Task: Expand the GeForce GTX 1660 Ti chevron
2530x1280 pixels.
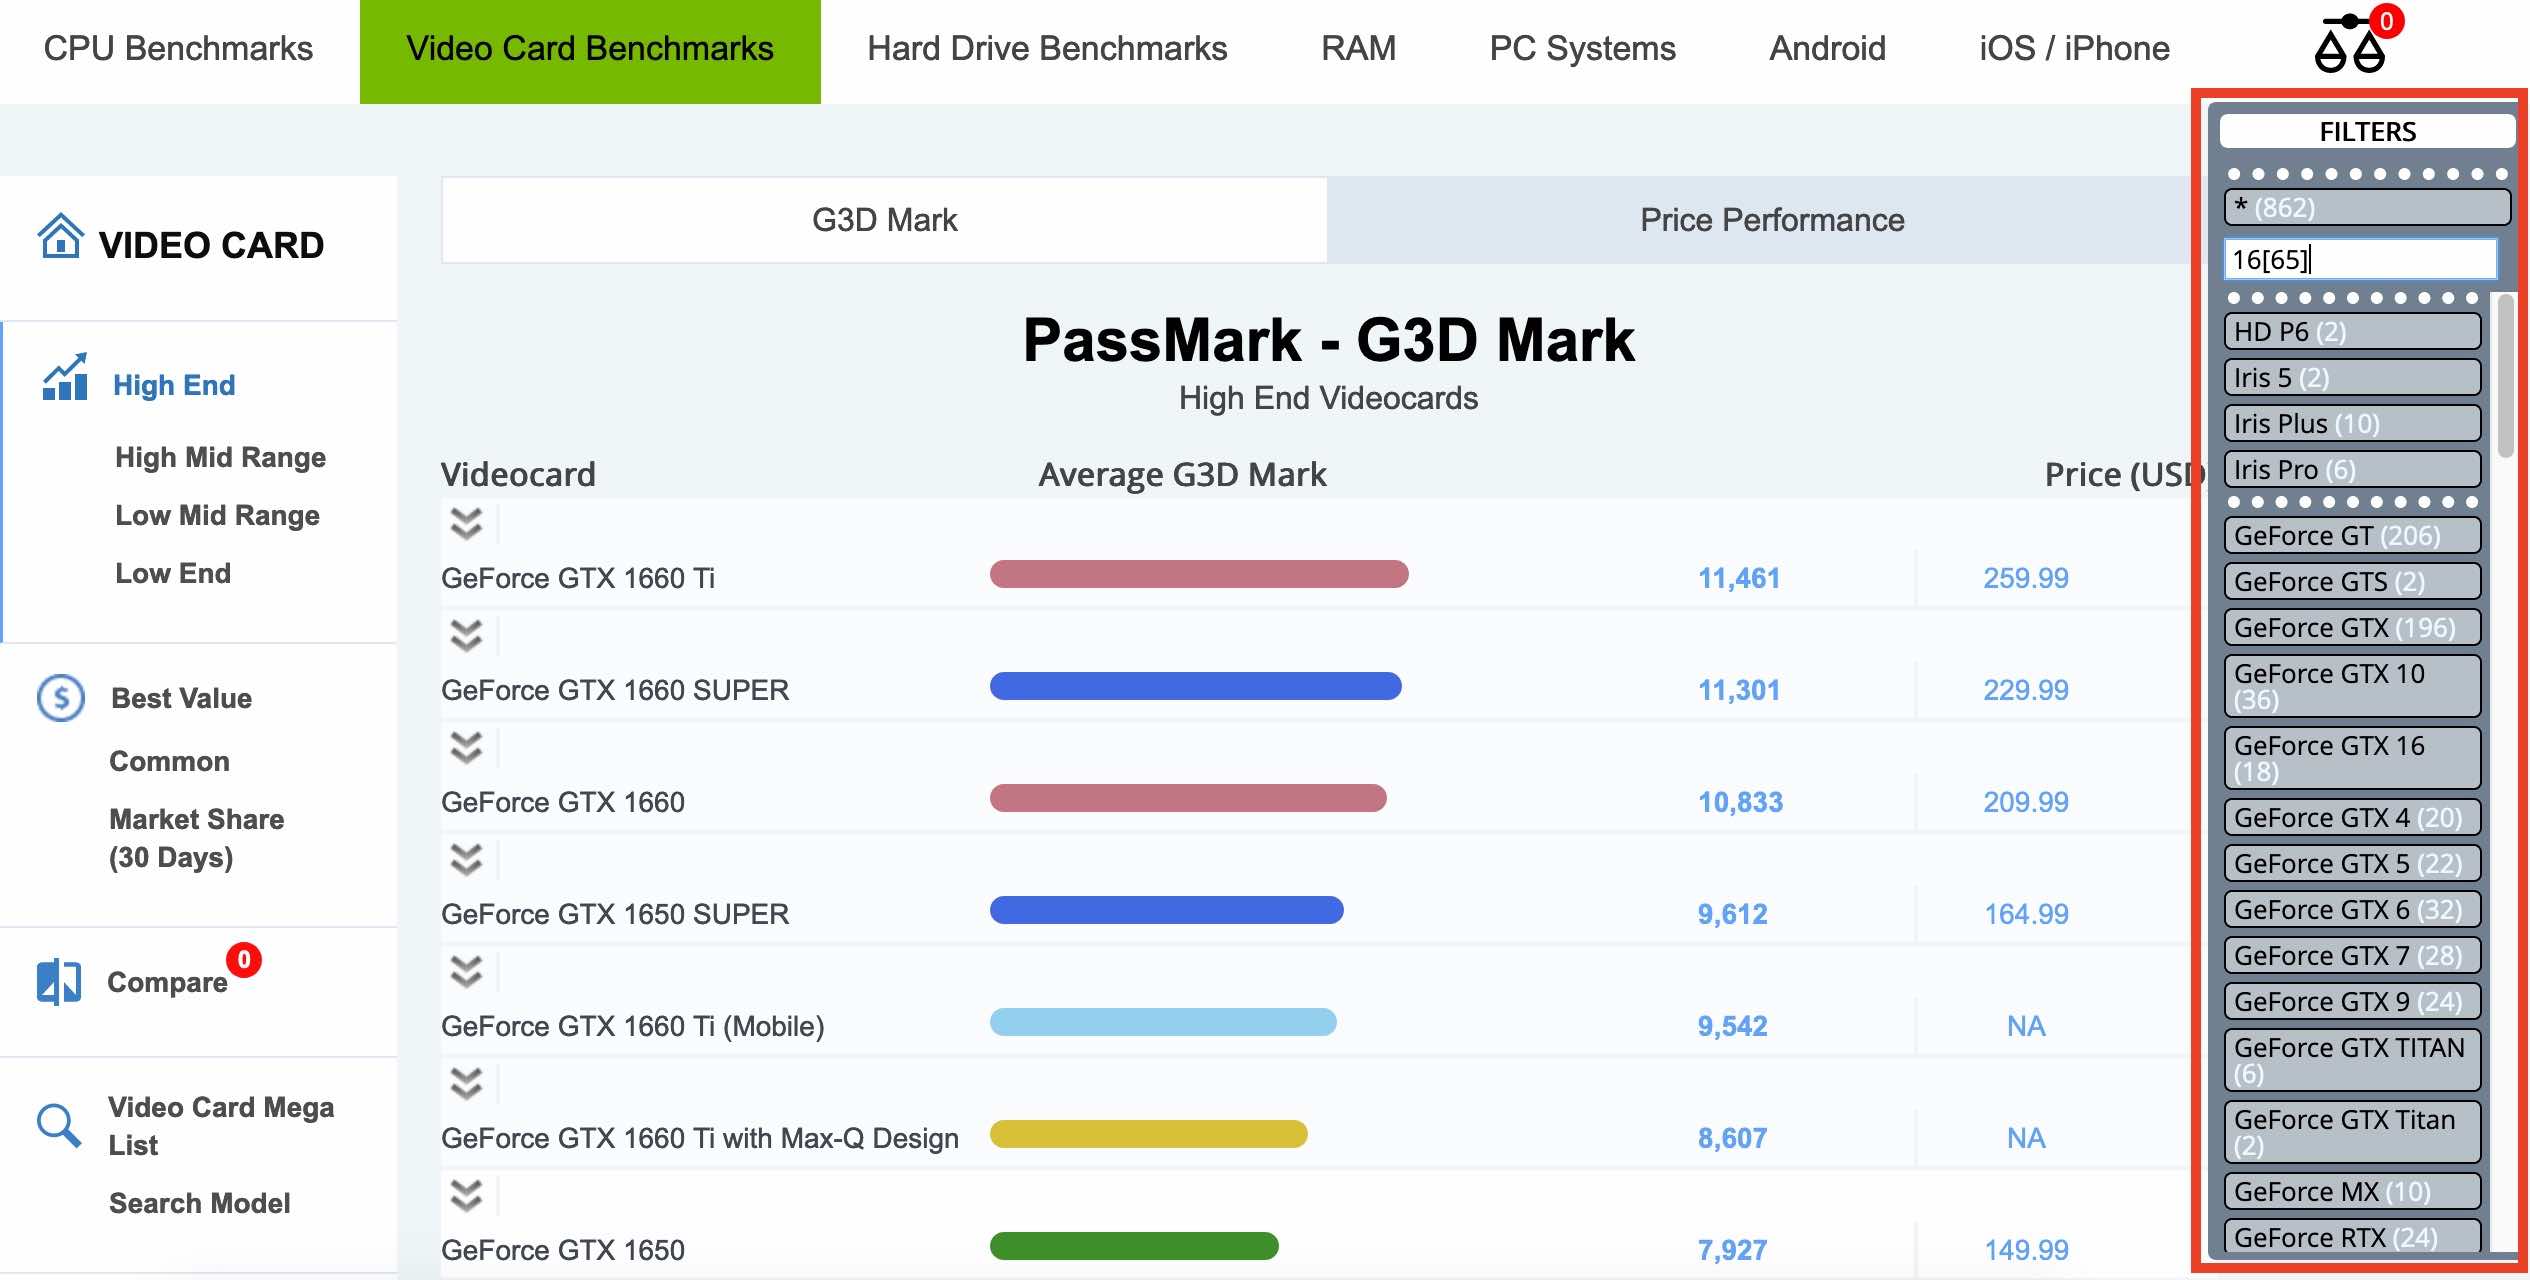Action: (x=466, y=523)
